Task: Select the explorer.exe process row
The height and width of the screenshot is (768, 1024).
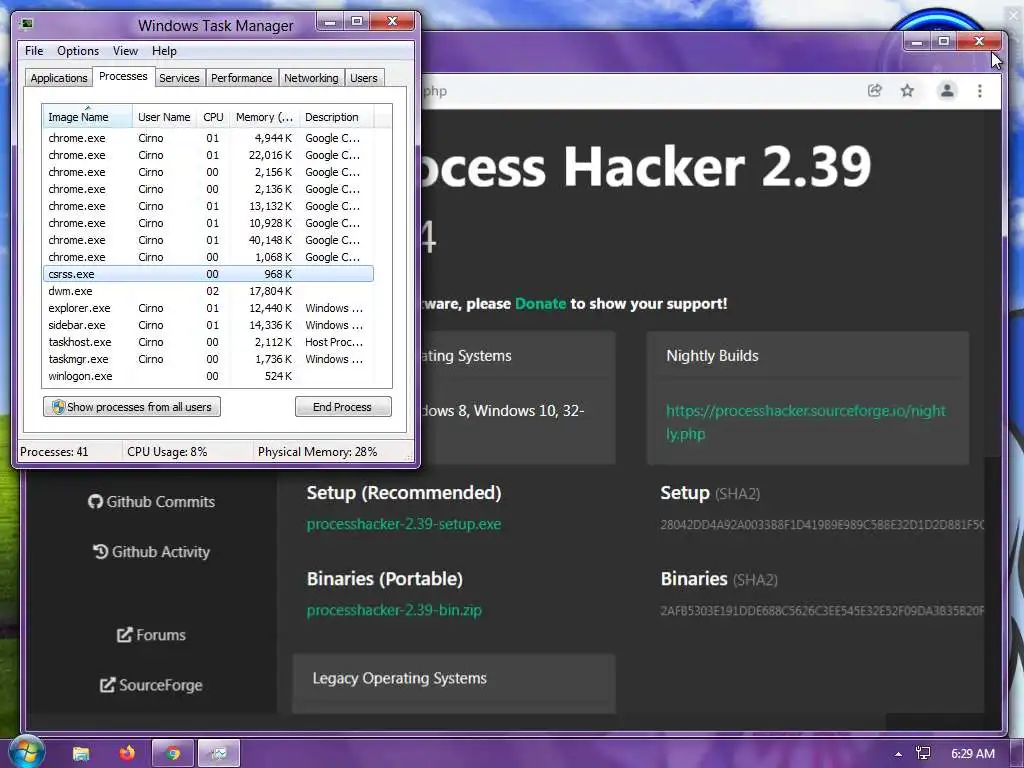Action: pos(208,308)
